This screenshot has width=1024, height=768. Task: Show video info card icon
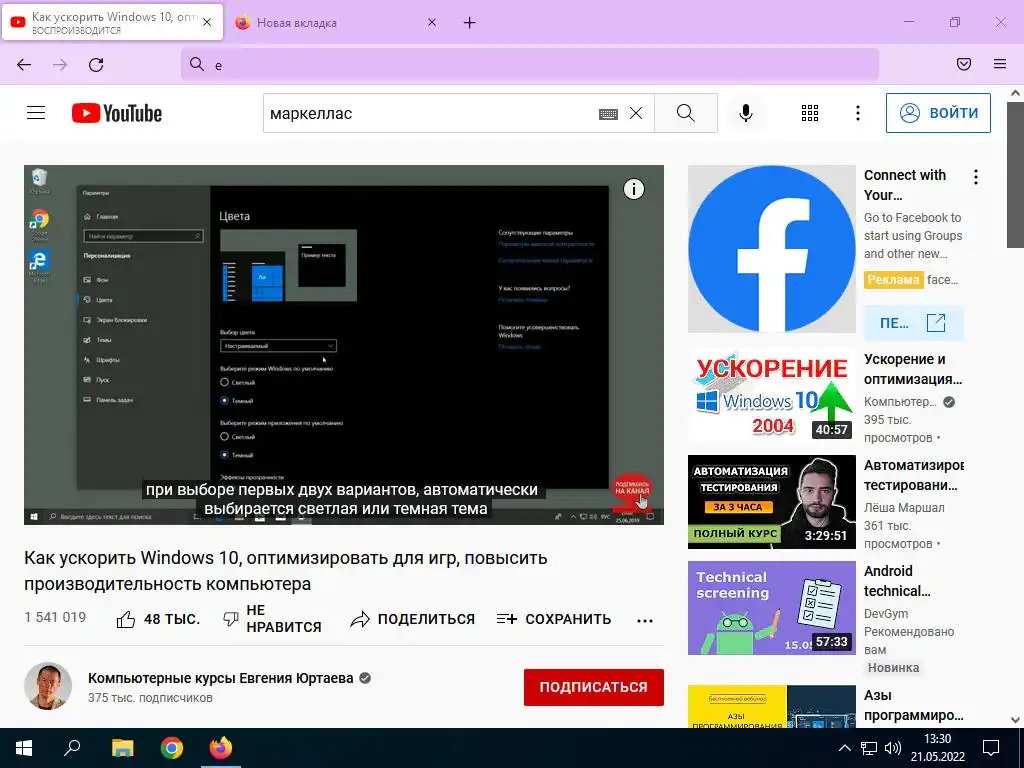tap(633, 189)
